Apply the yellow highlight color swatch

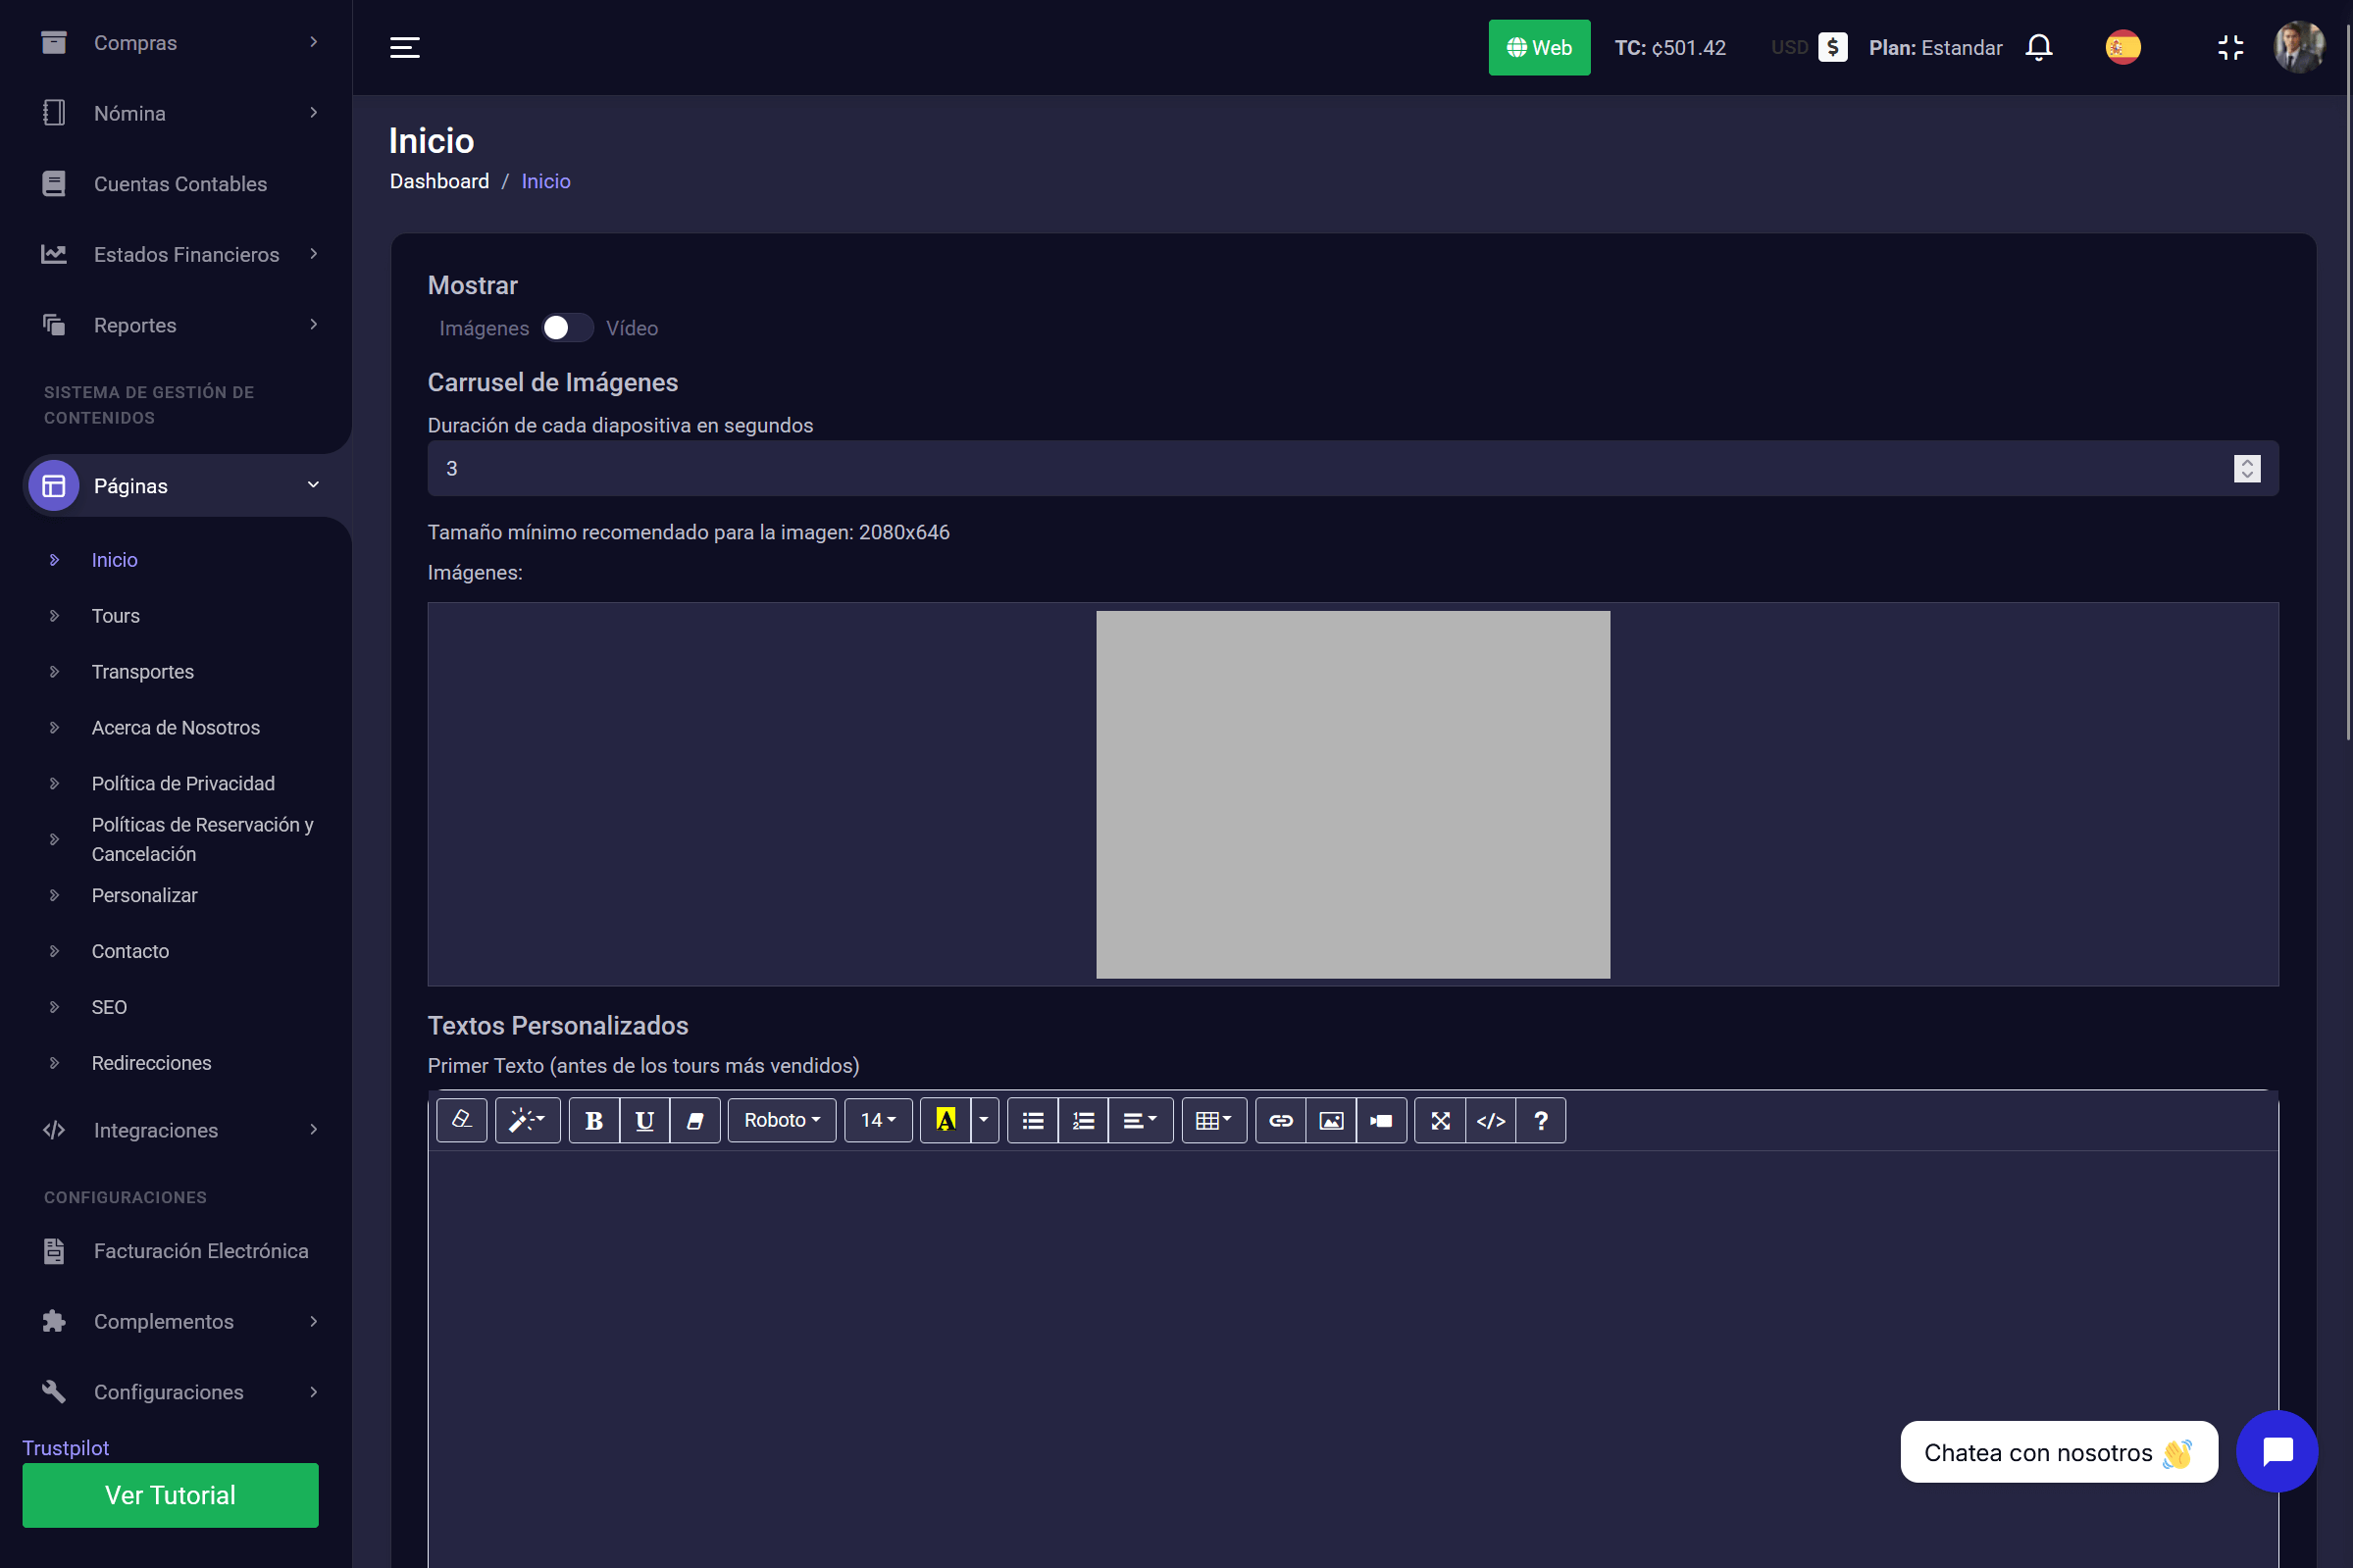pyautogui.click(x=944, y=1120)
